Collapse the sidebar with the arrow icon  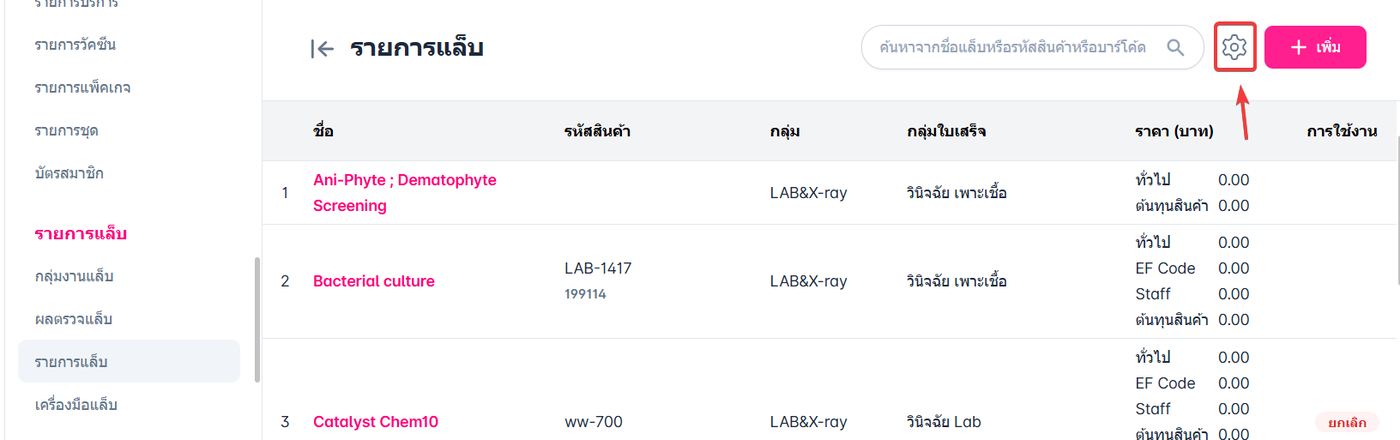(x=321, y=48)
